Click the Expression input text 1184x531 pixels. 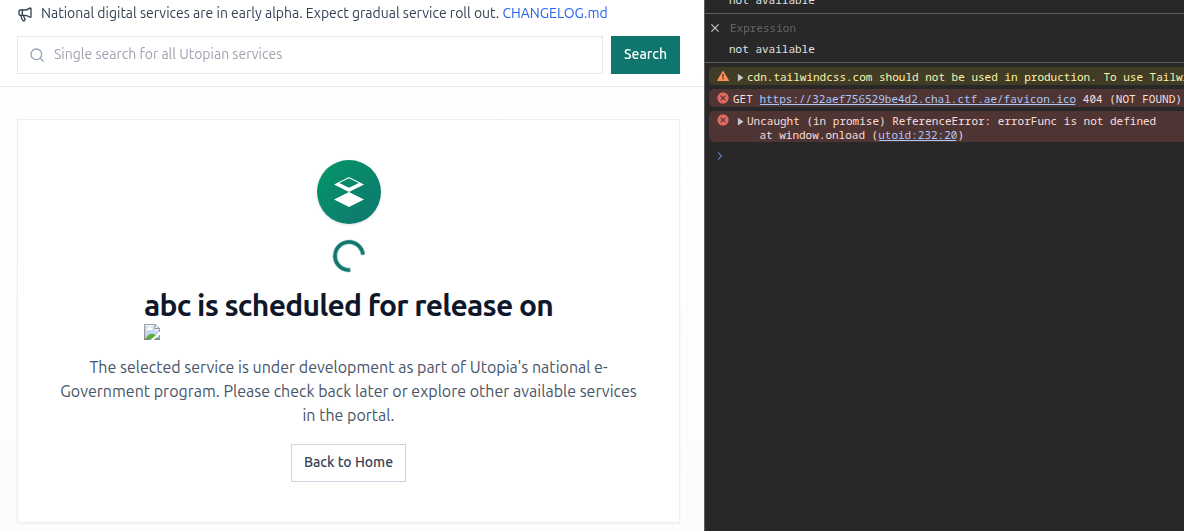click(x=763, y=28)
